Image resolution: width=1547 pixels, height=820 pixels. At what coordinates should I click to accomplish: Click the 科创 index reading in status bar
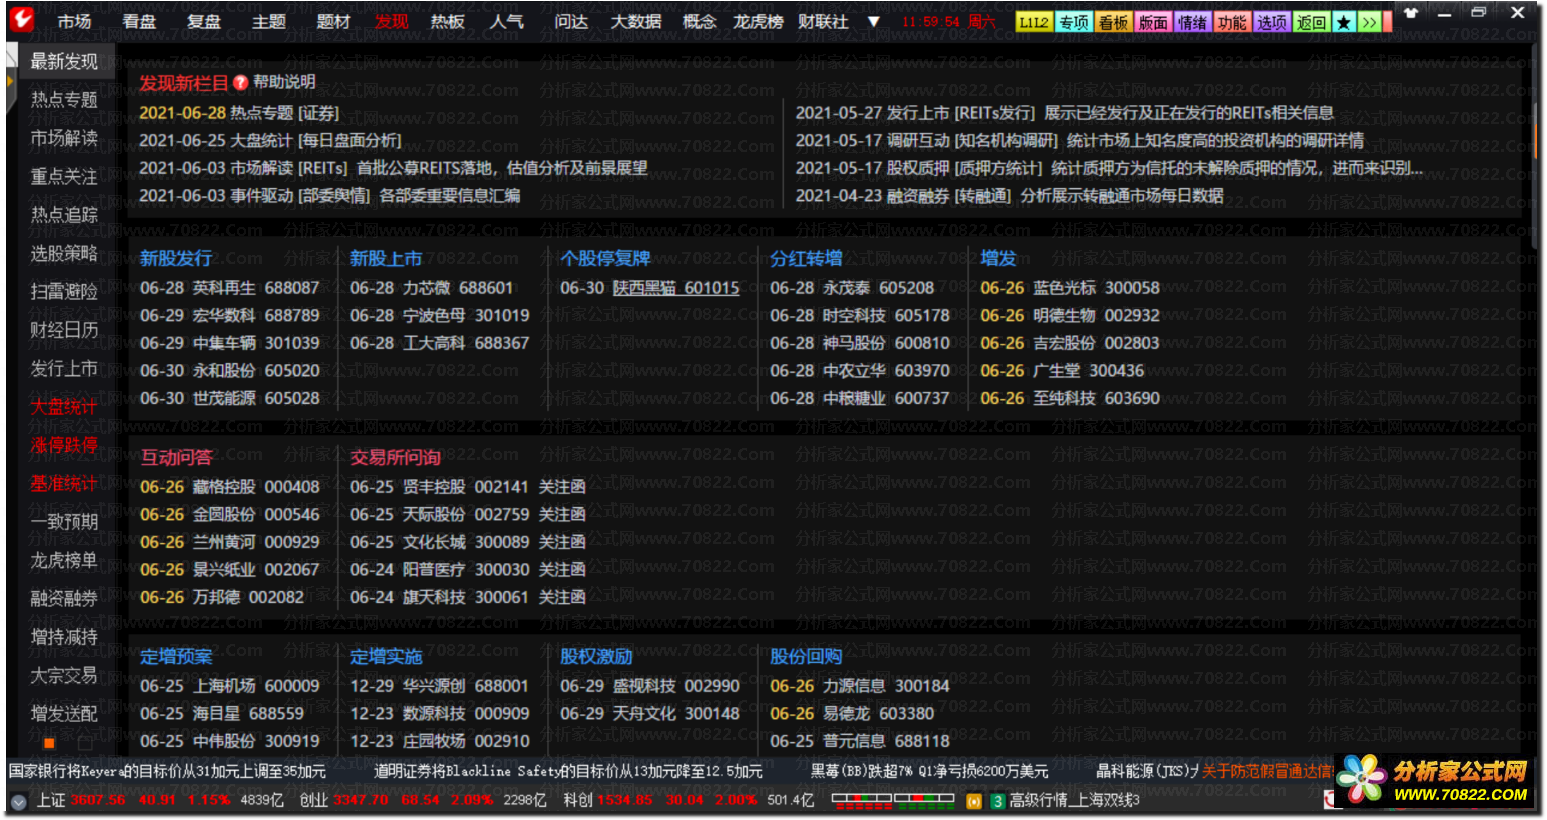[688, 801]
